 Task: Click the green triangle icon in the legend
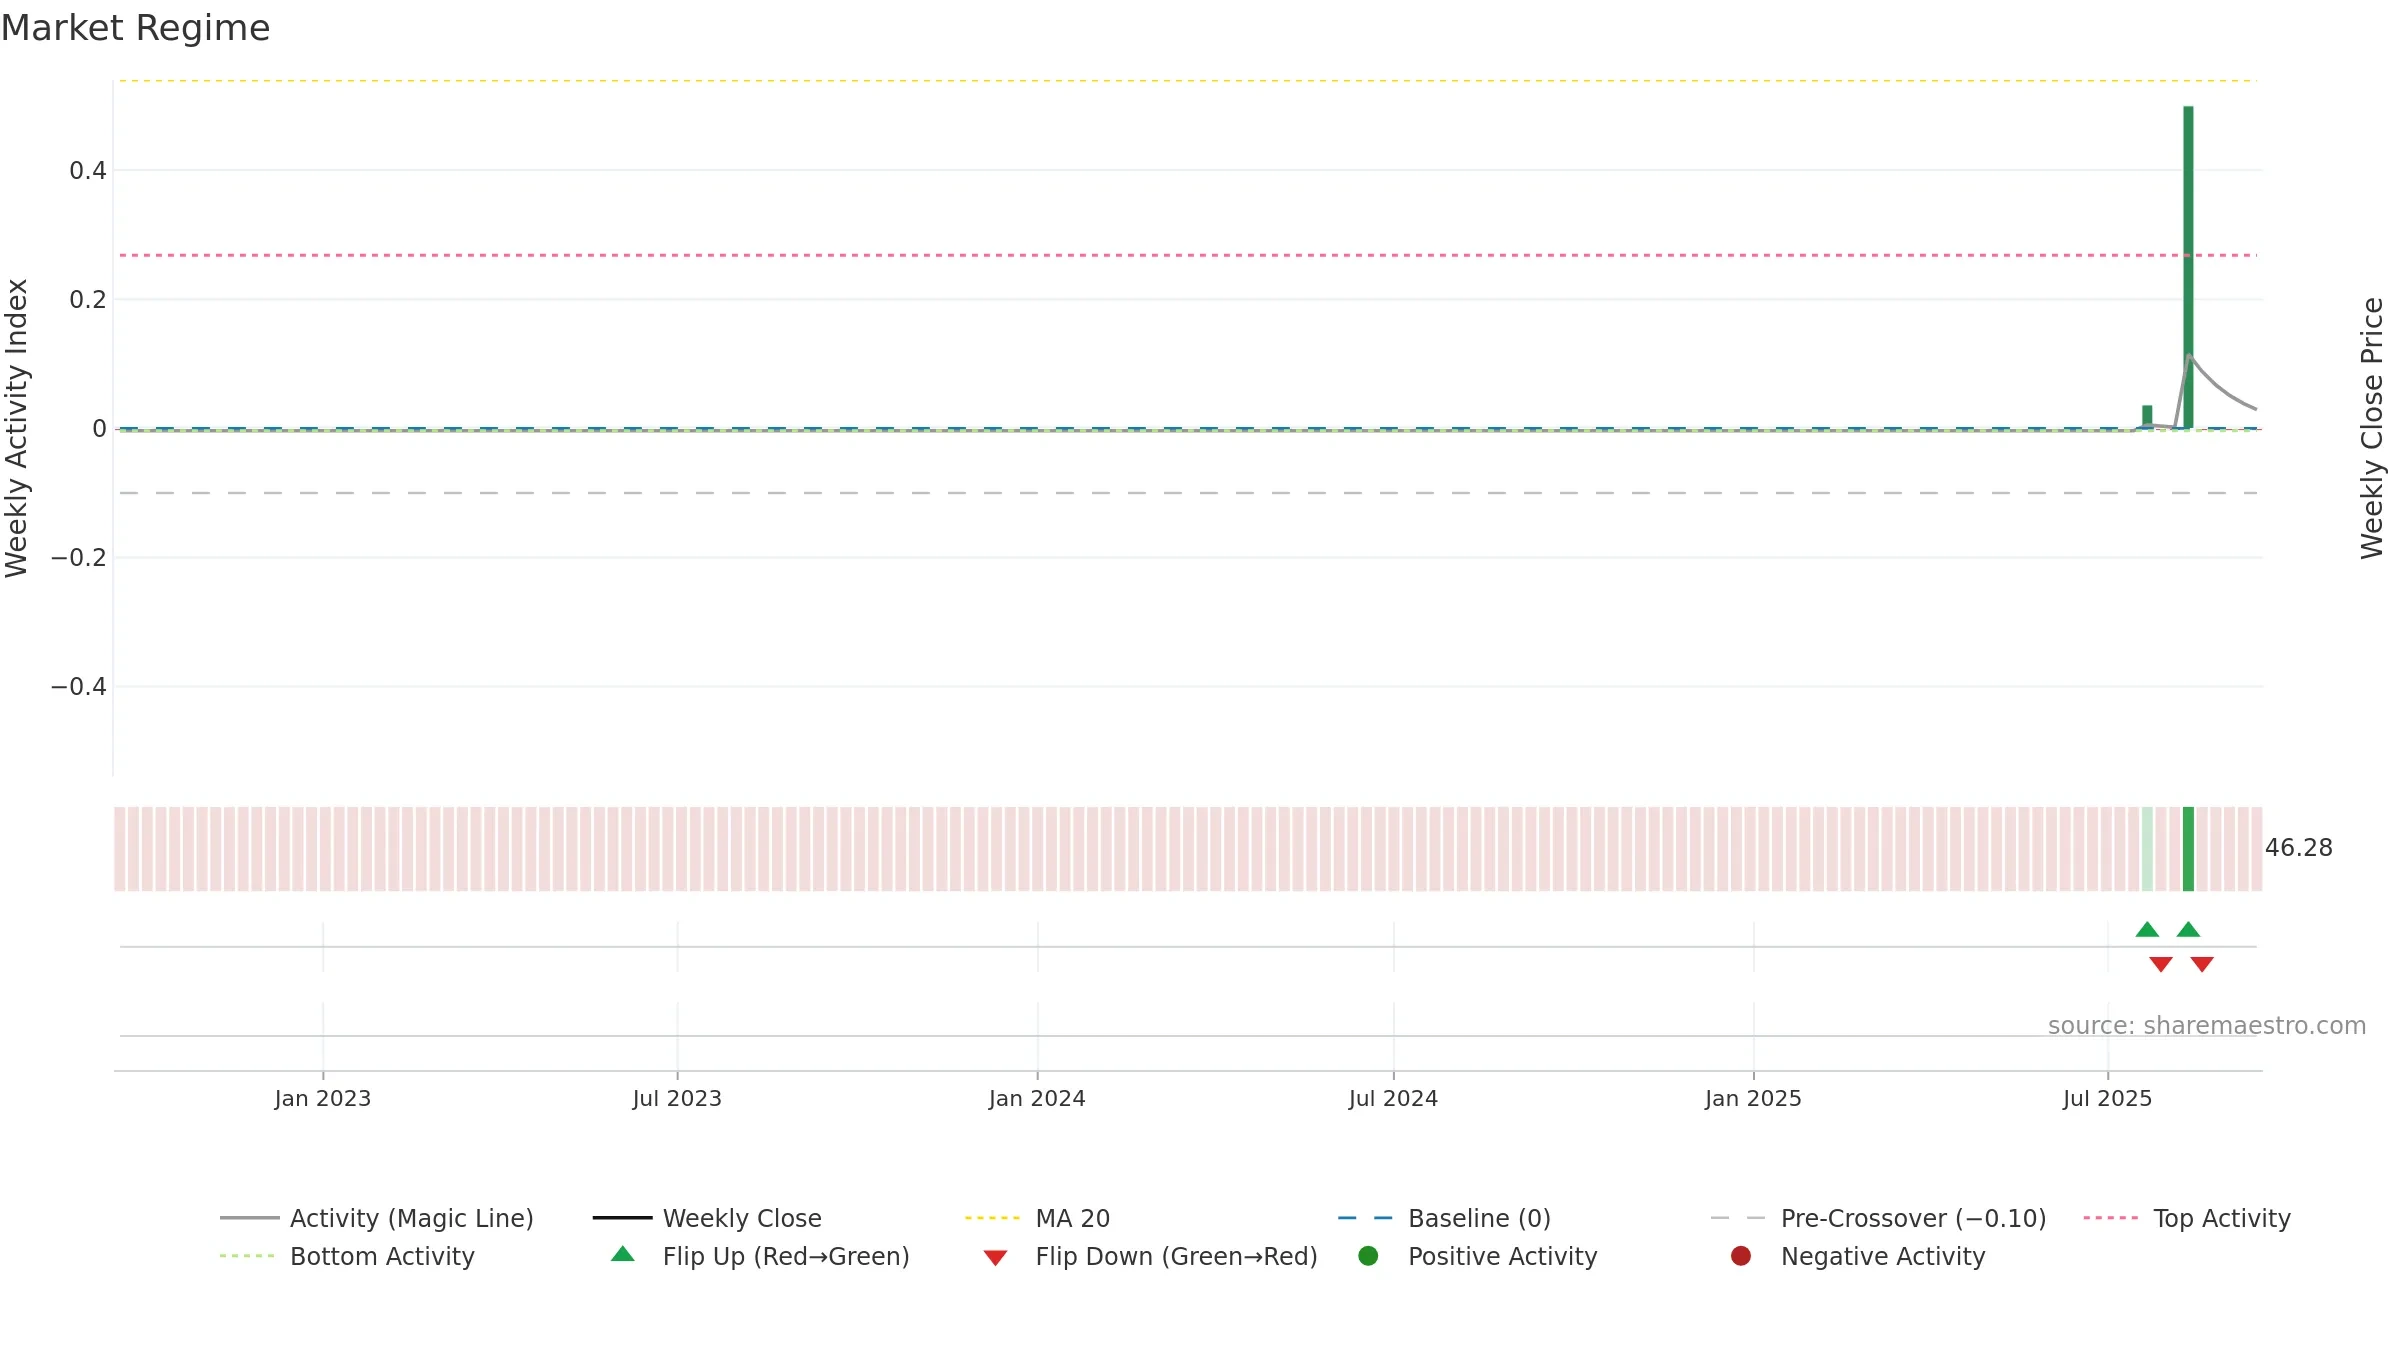(x=623, y=1254)
